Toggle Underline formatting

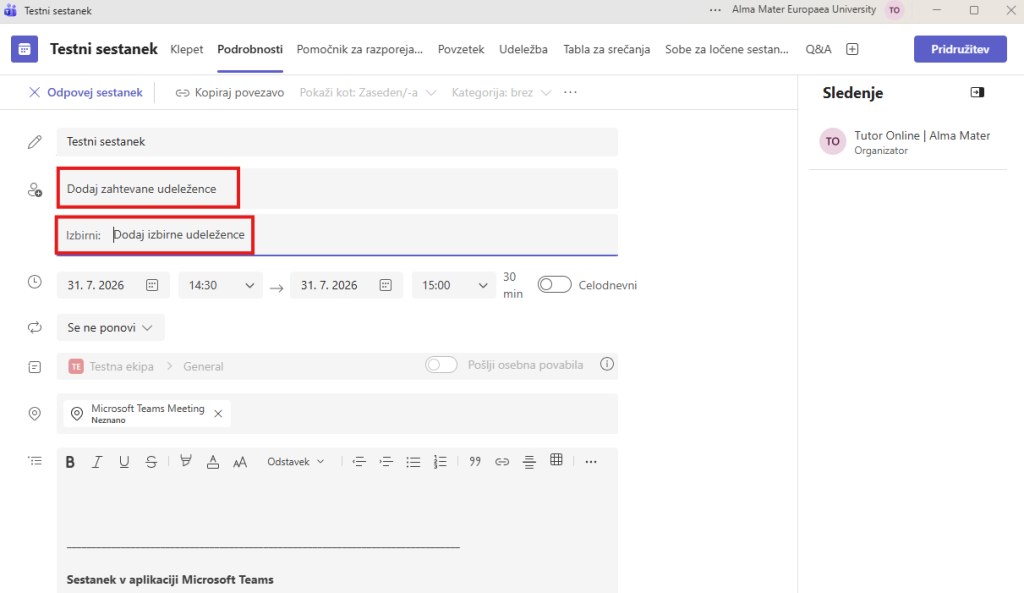pos(124,462)
